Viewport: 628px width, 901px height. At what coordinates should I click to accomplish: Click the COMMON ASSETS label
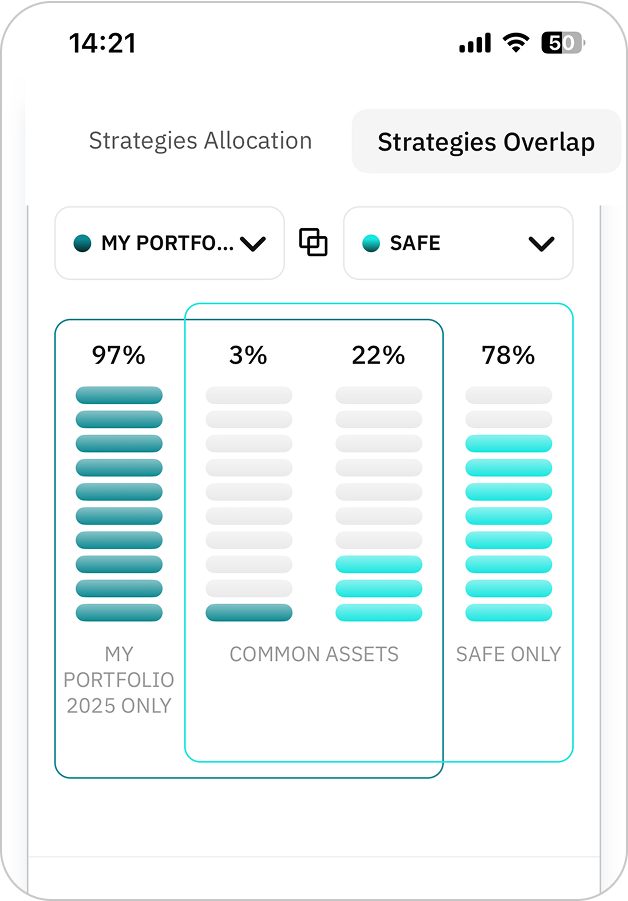(x=314, y=654)
